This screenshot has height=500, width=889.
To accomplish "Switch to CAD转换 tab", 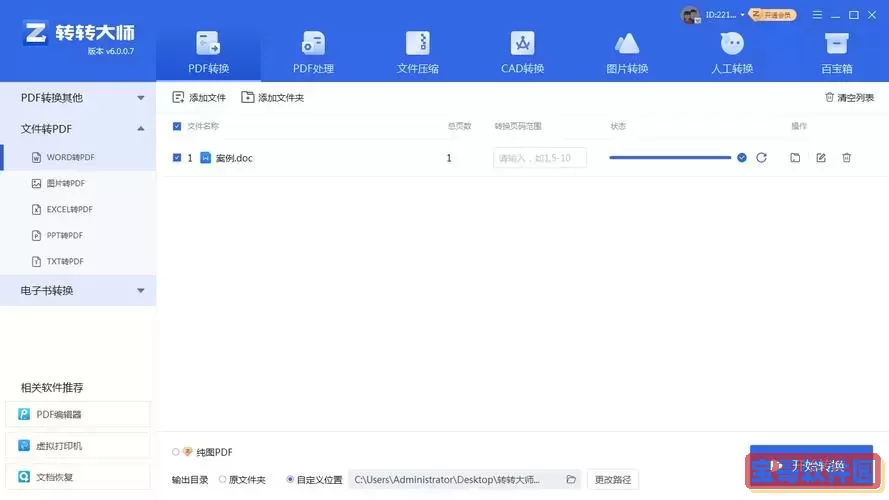I will [x=522, y=53].
